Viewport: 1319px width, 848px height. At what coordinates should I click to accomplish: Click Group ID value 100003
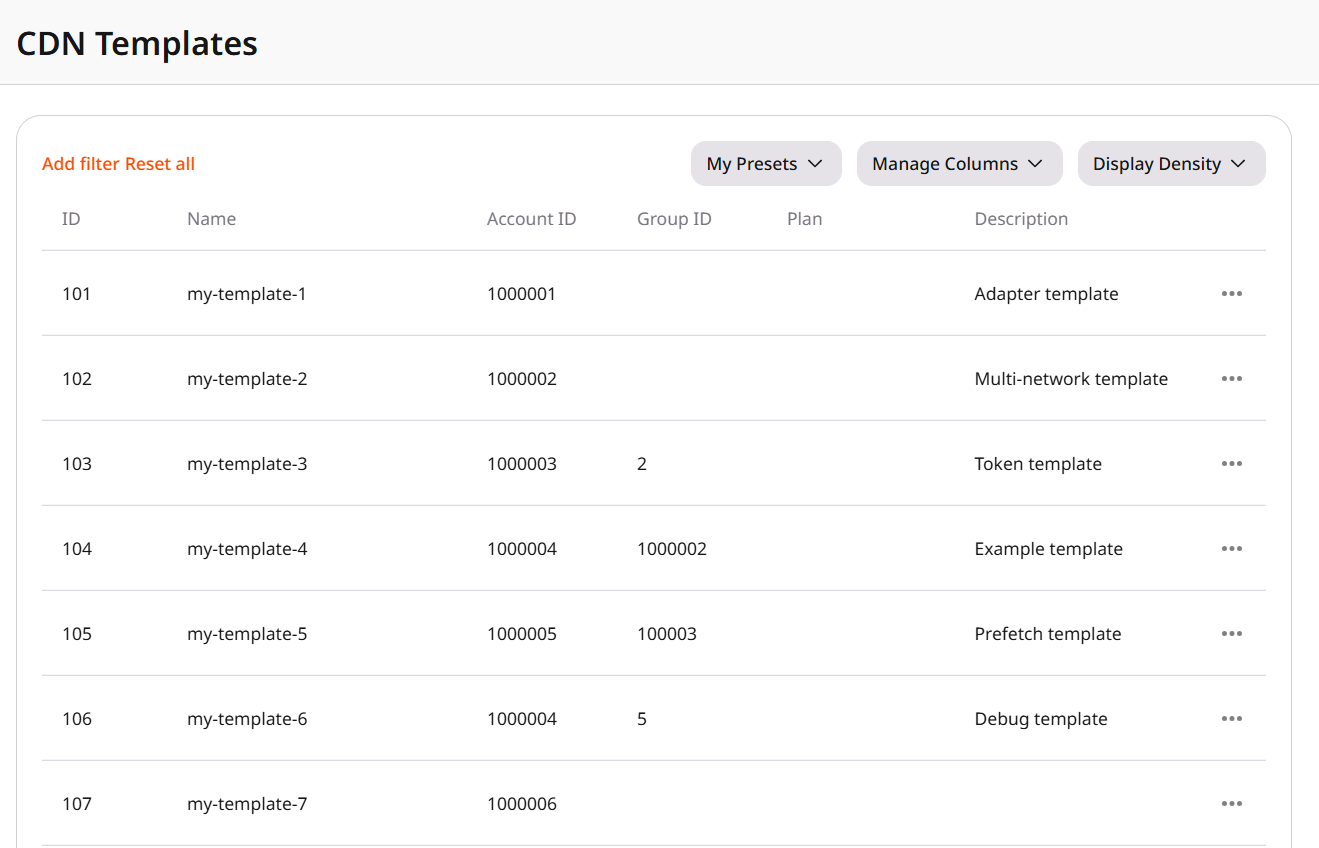tap(667, 634)
